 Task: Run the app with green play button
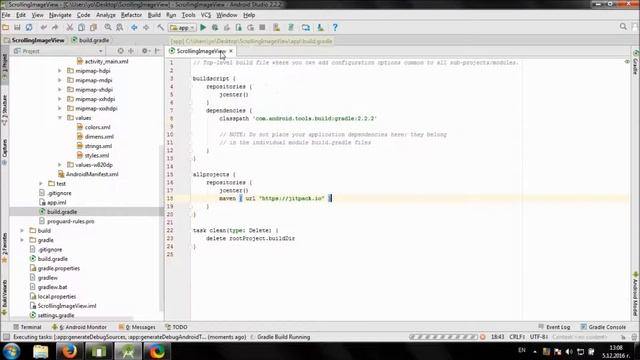(203, 27)
